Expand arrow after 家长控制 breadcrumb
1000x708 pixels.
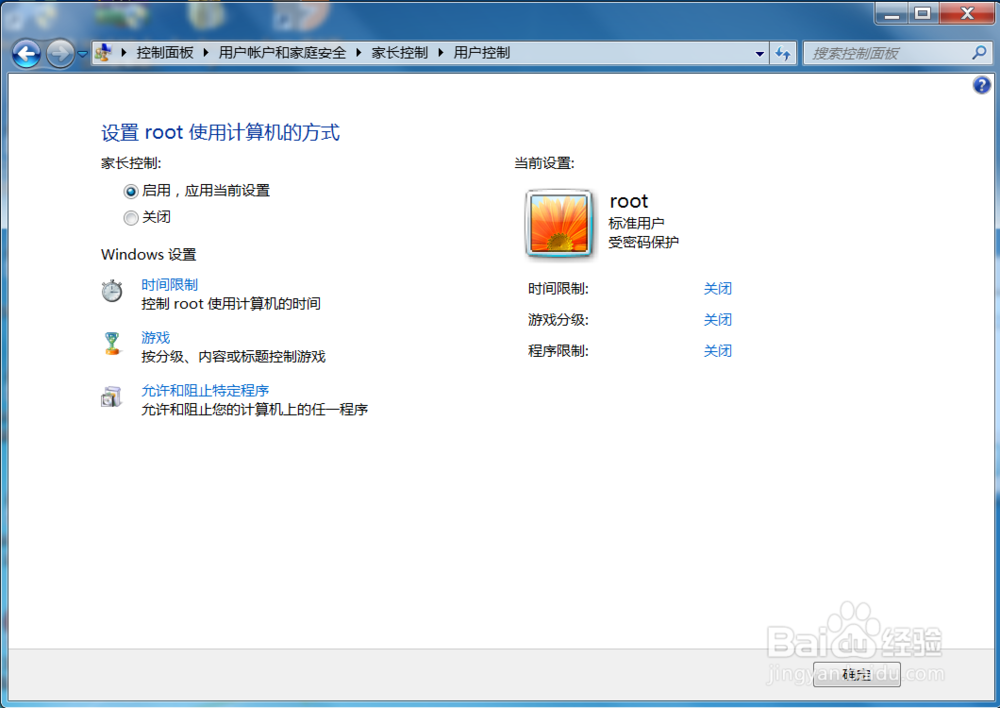point(441,53)
